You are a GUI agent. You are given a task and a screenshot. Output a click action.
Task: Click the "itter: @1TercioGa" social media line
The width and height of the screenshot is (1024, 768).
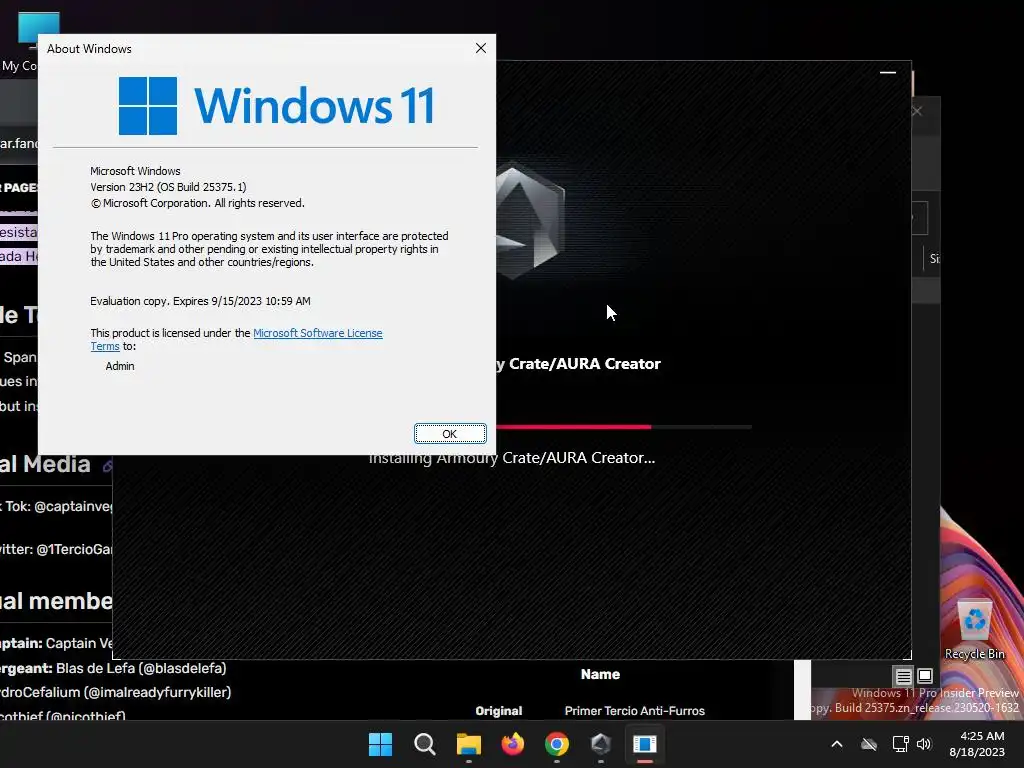[x=56, y=549]
